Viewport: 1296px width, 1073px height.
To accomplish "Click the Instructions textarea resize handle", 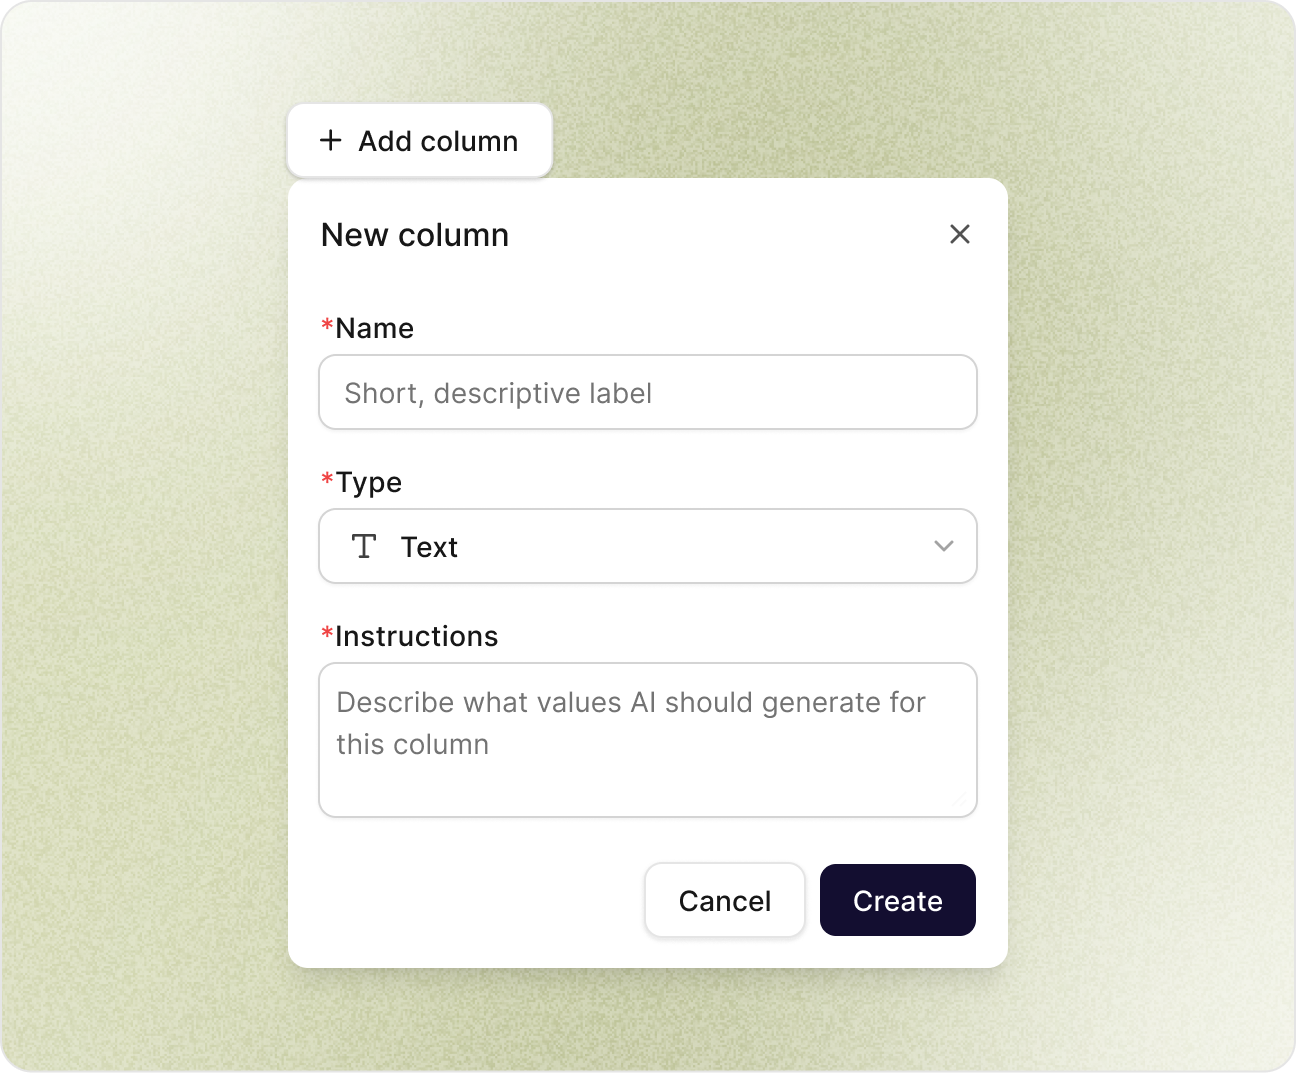I will [x=962, y=802].
